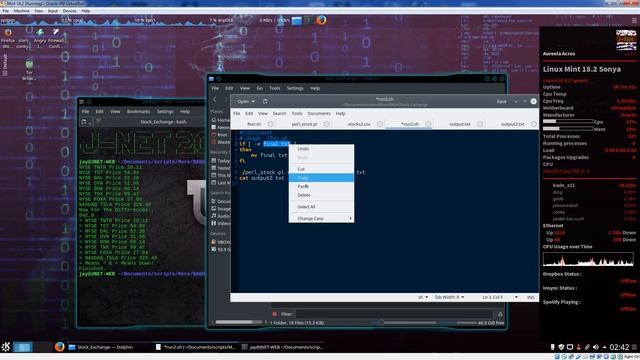
Task: Open the editor's Open dropdown button
Action: 246,101
